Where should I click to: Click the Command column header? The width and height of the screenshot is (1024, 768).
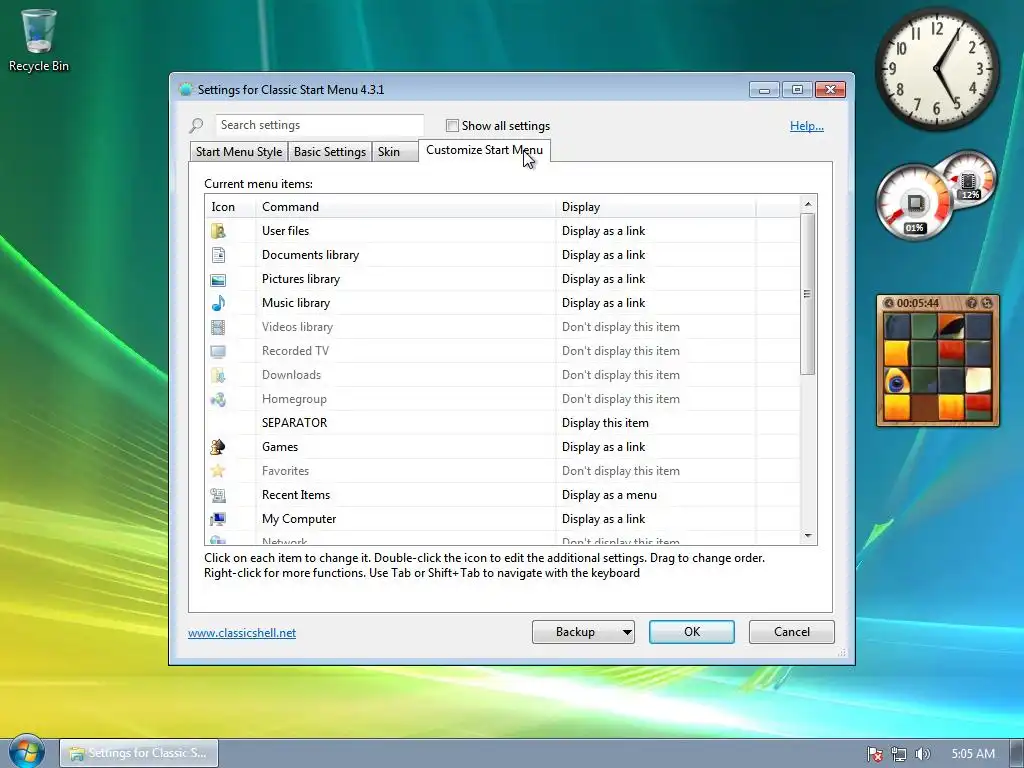tap(406, 207)
